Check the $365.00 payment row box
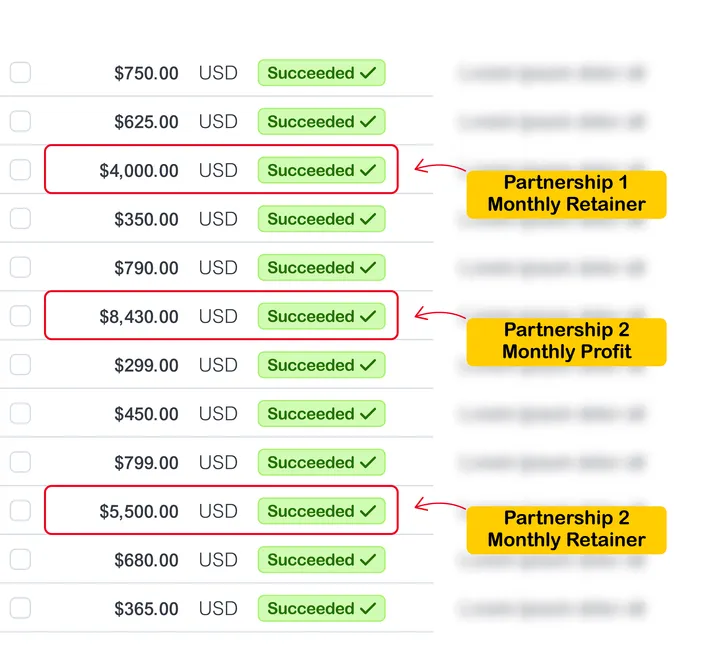 pyautogui.click(x=20, y=608)
